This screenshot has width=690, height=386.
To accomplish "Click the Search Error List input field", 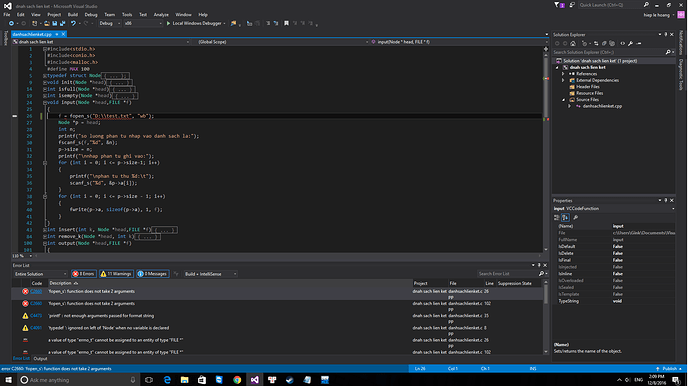I will (509, 274).
